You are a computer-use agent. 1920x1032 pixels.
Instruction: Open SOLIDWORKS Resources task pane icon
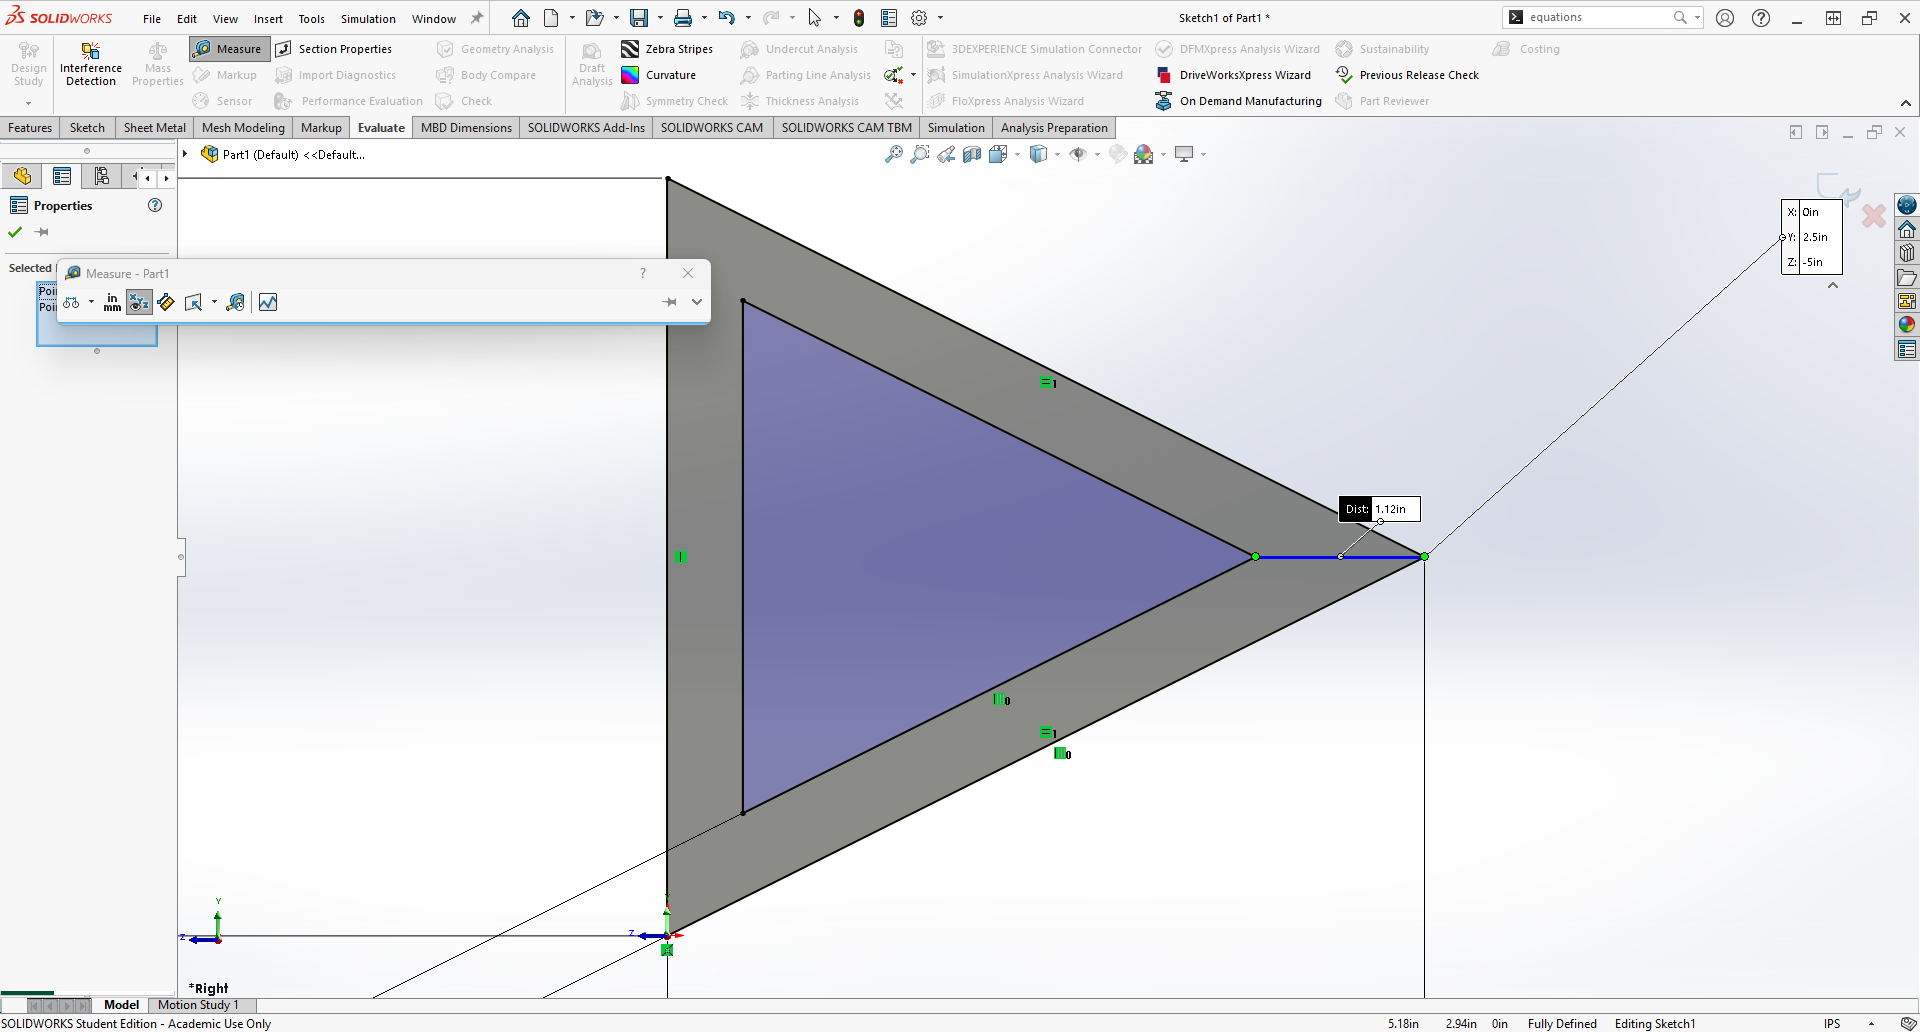pyautogui.click(x=1907, y=205)
